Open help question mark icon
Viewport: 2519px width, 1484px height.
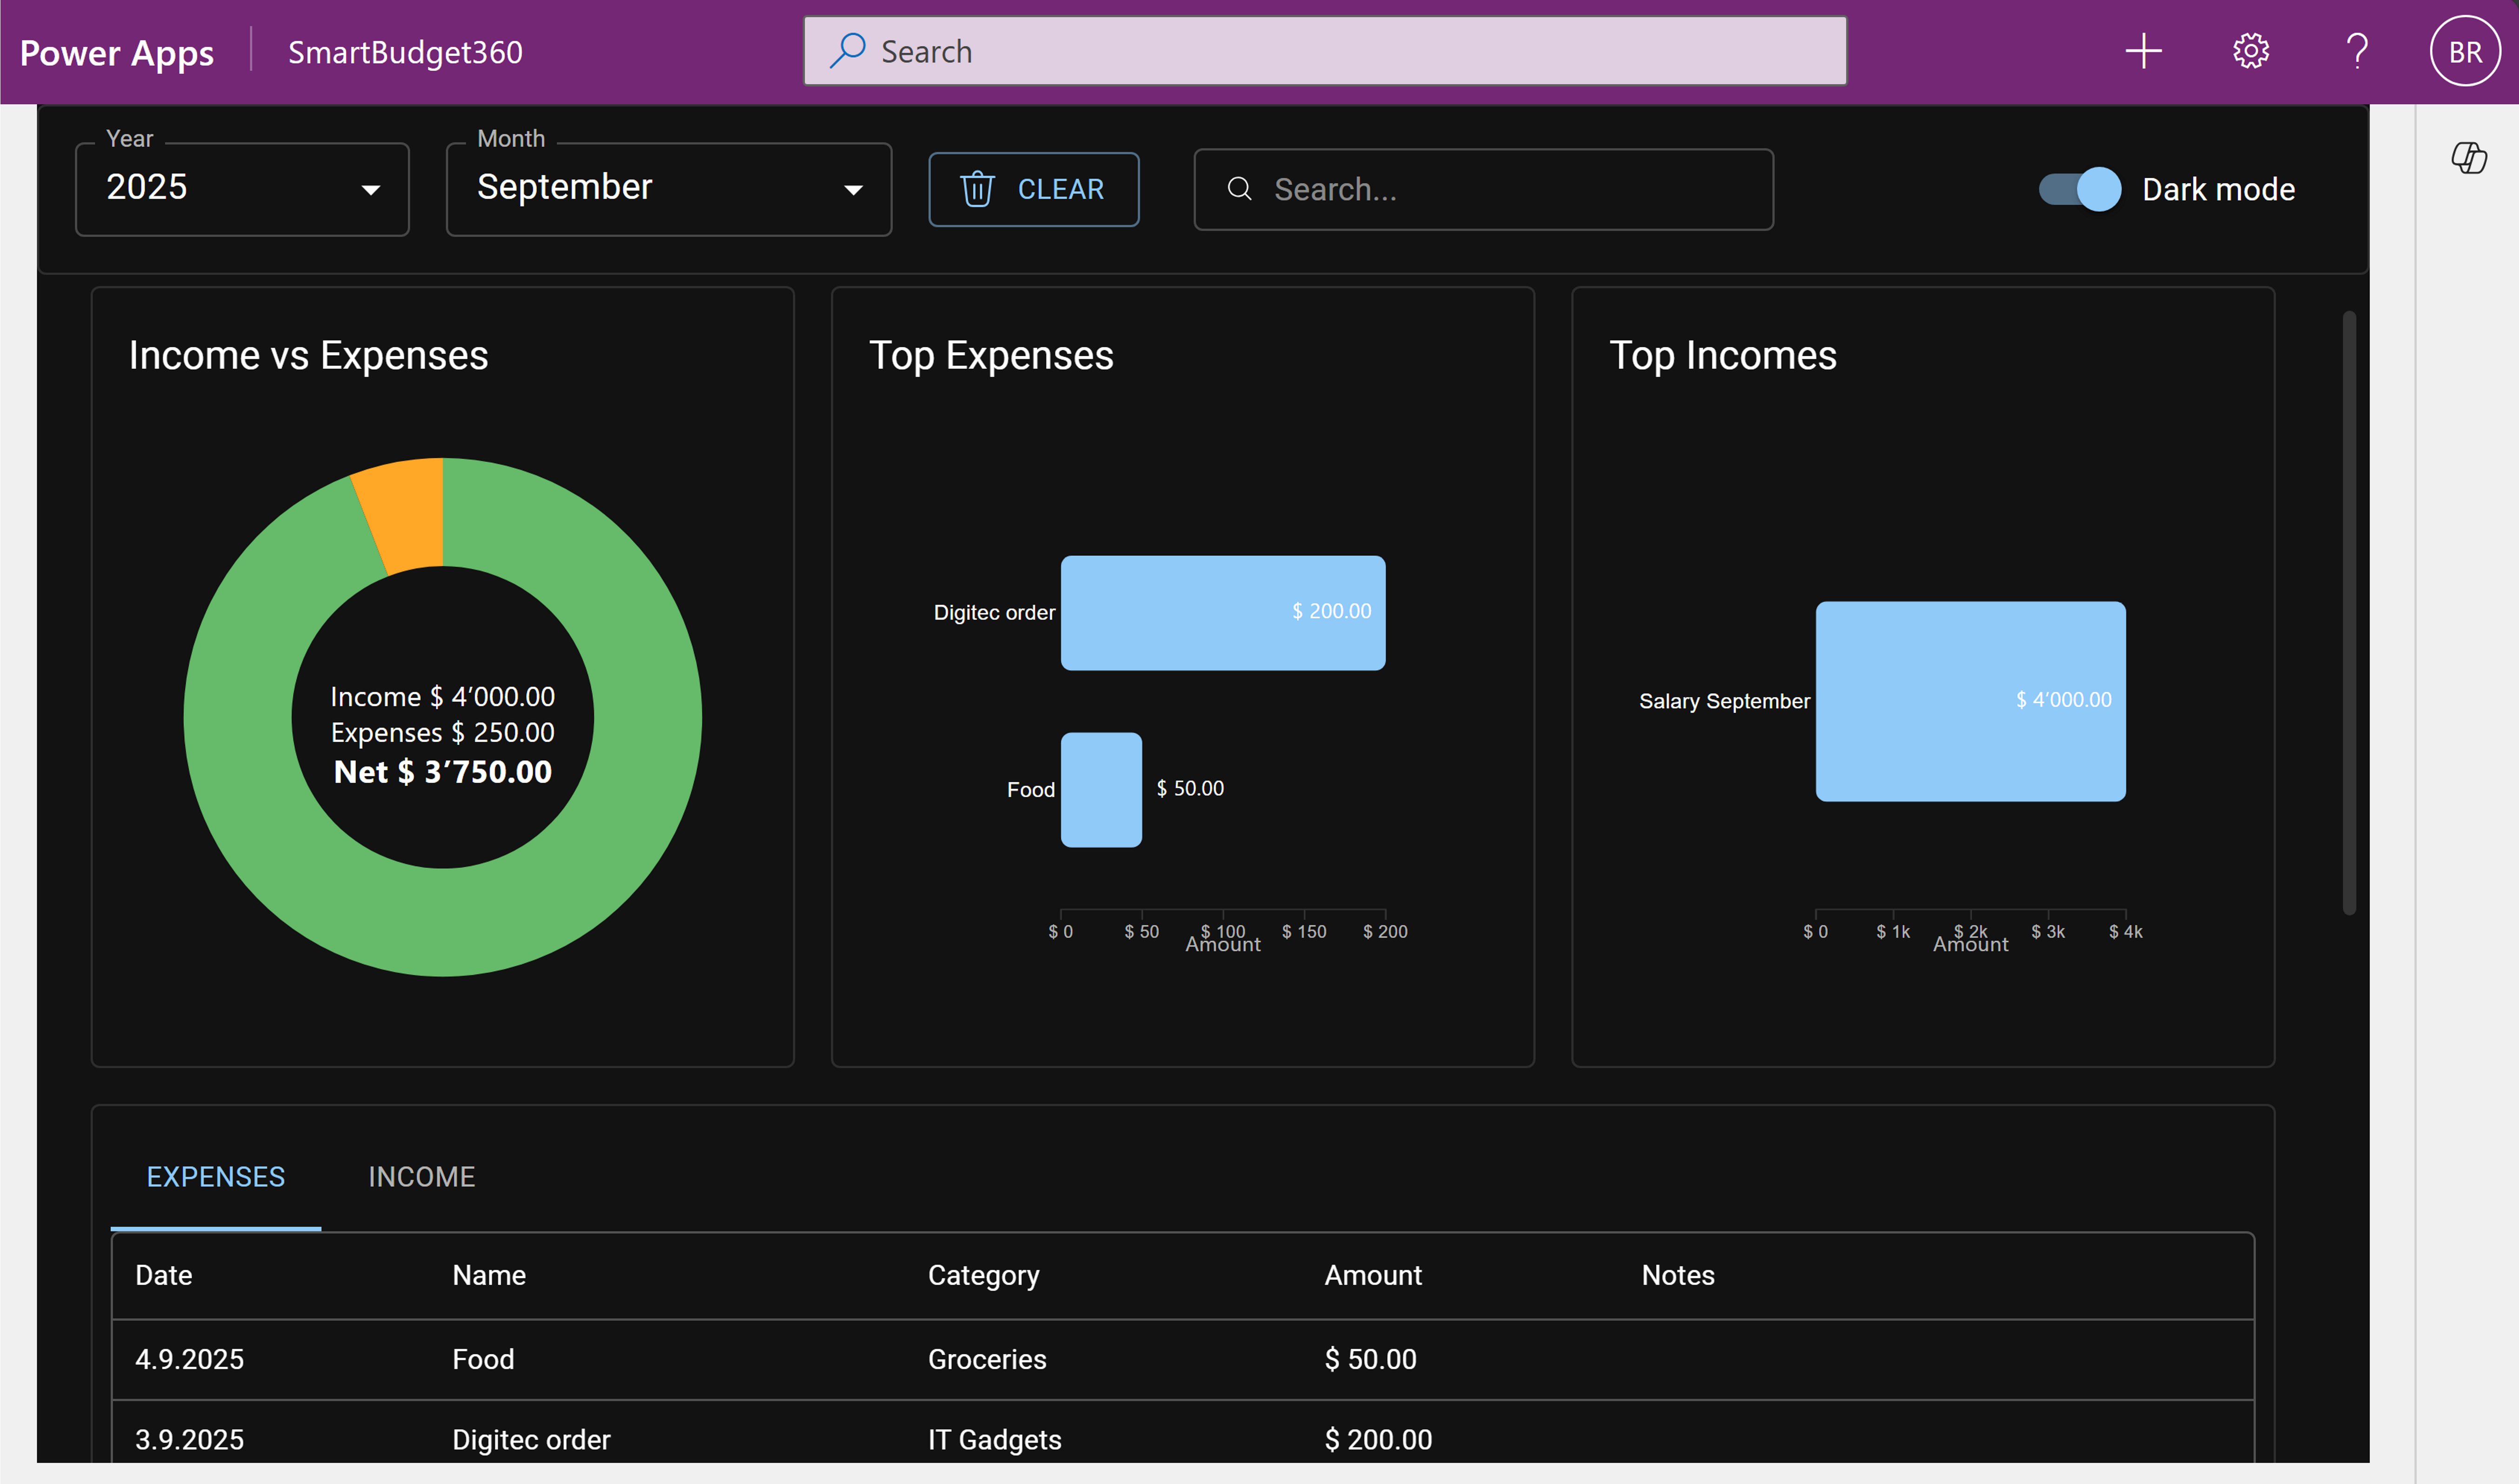pos(2357,51)
